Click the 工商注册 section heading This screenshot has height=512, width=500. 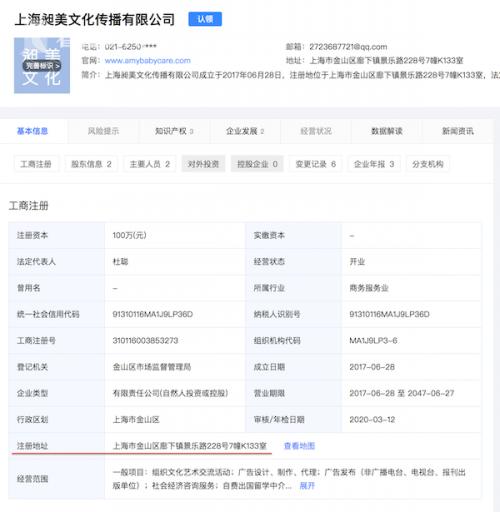29,206
